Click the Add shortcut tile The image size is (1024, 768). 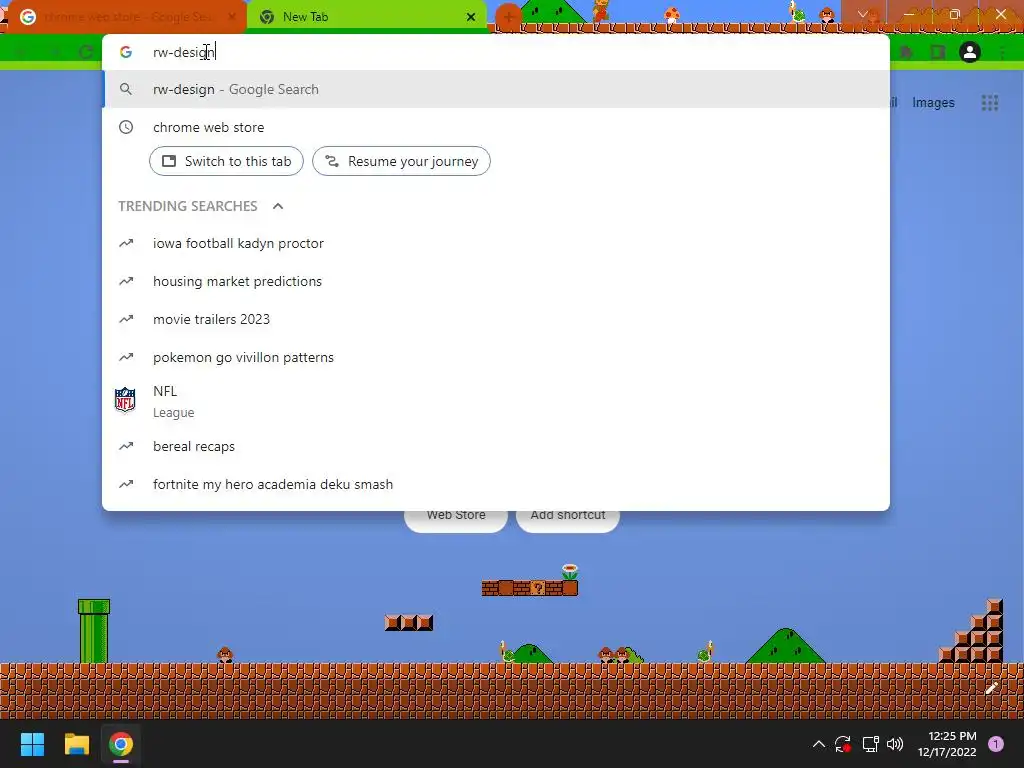[568, 515]
